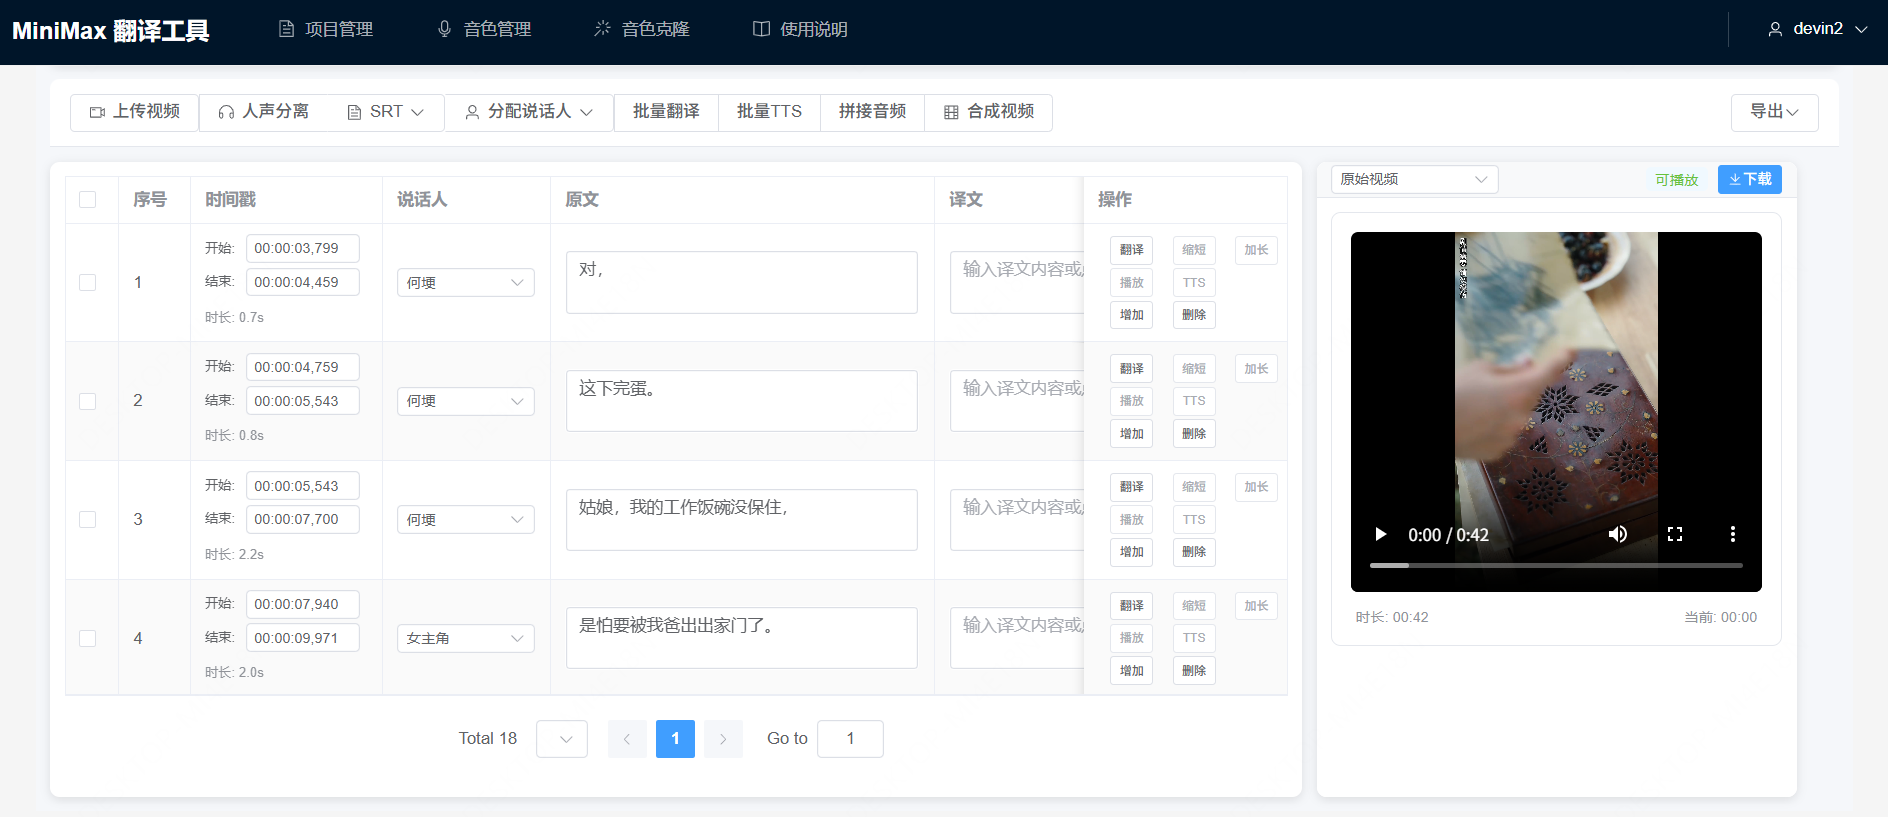Open speaker dropdown for row 2
The image size is (1888, 817).
(465, 401)
